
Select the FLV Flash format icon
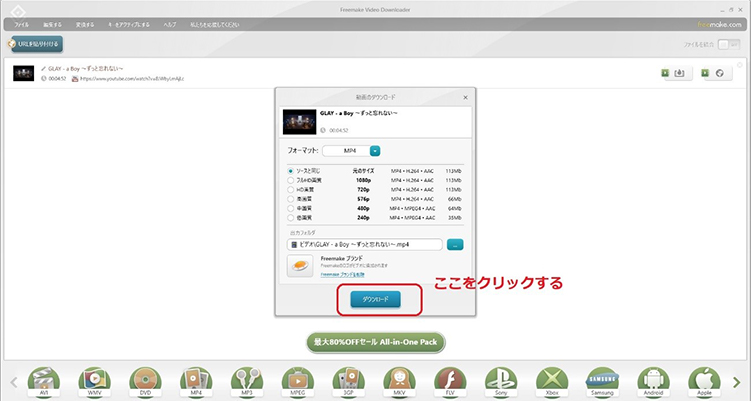pos(450,383)
